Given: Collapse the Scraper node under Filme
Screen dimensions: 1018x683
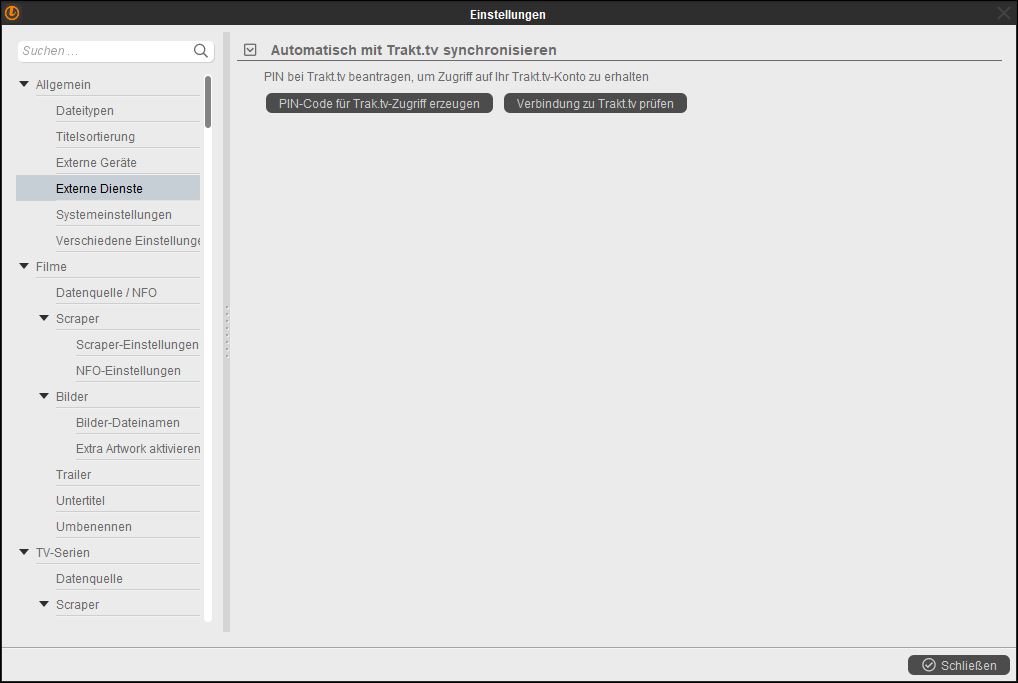Looking at the screenshot, I should point(44,318).
